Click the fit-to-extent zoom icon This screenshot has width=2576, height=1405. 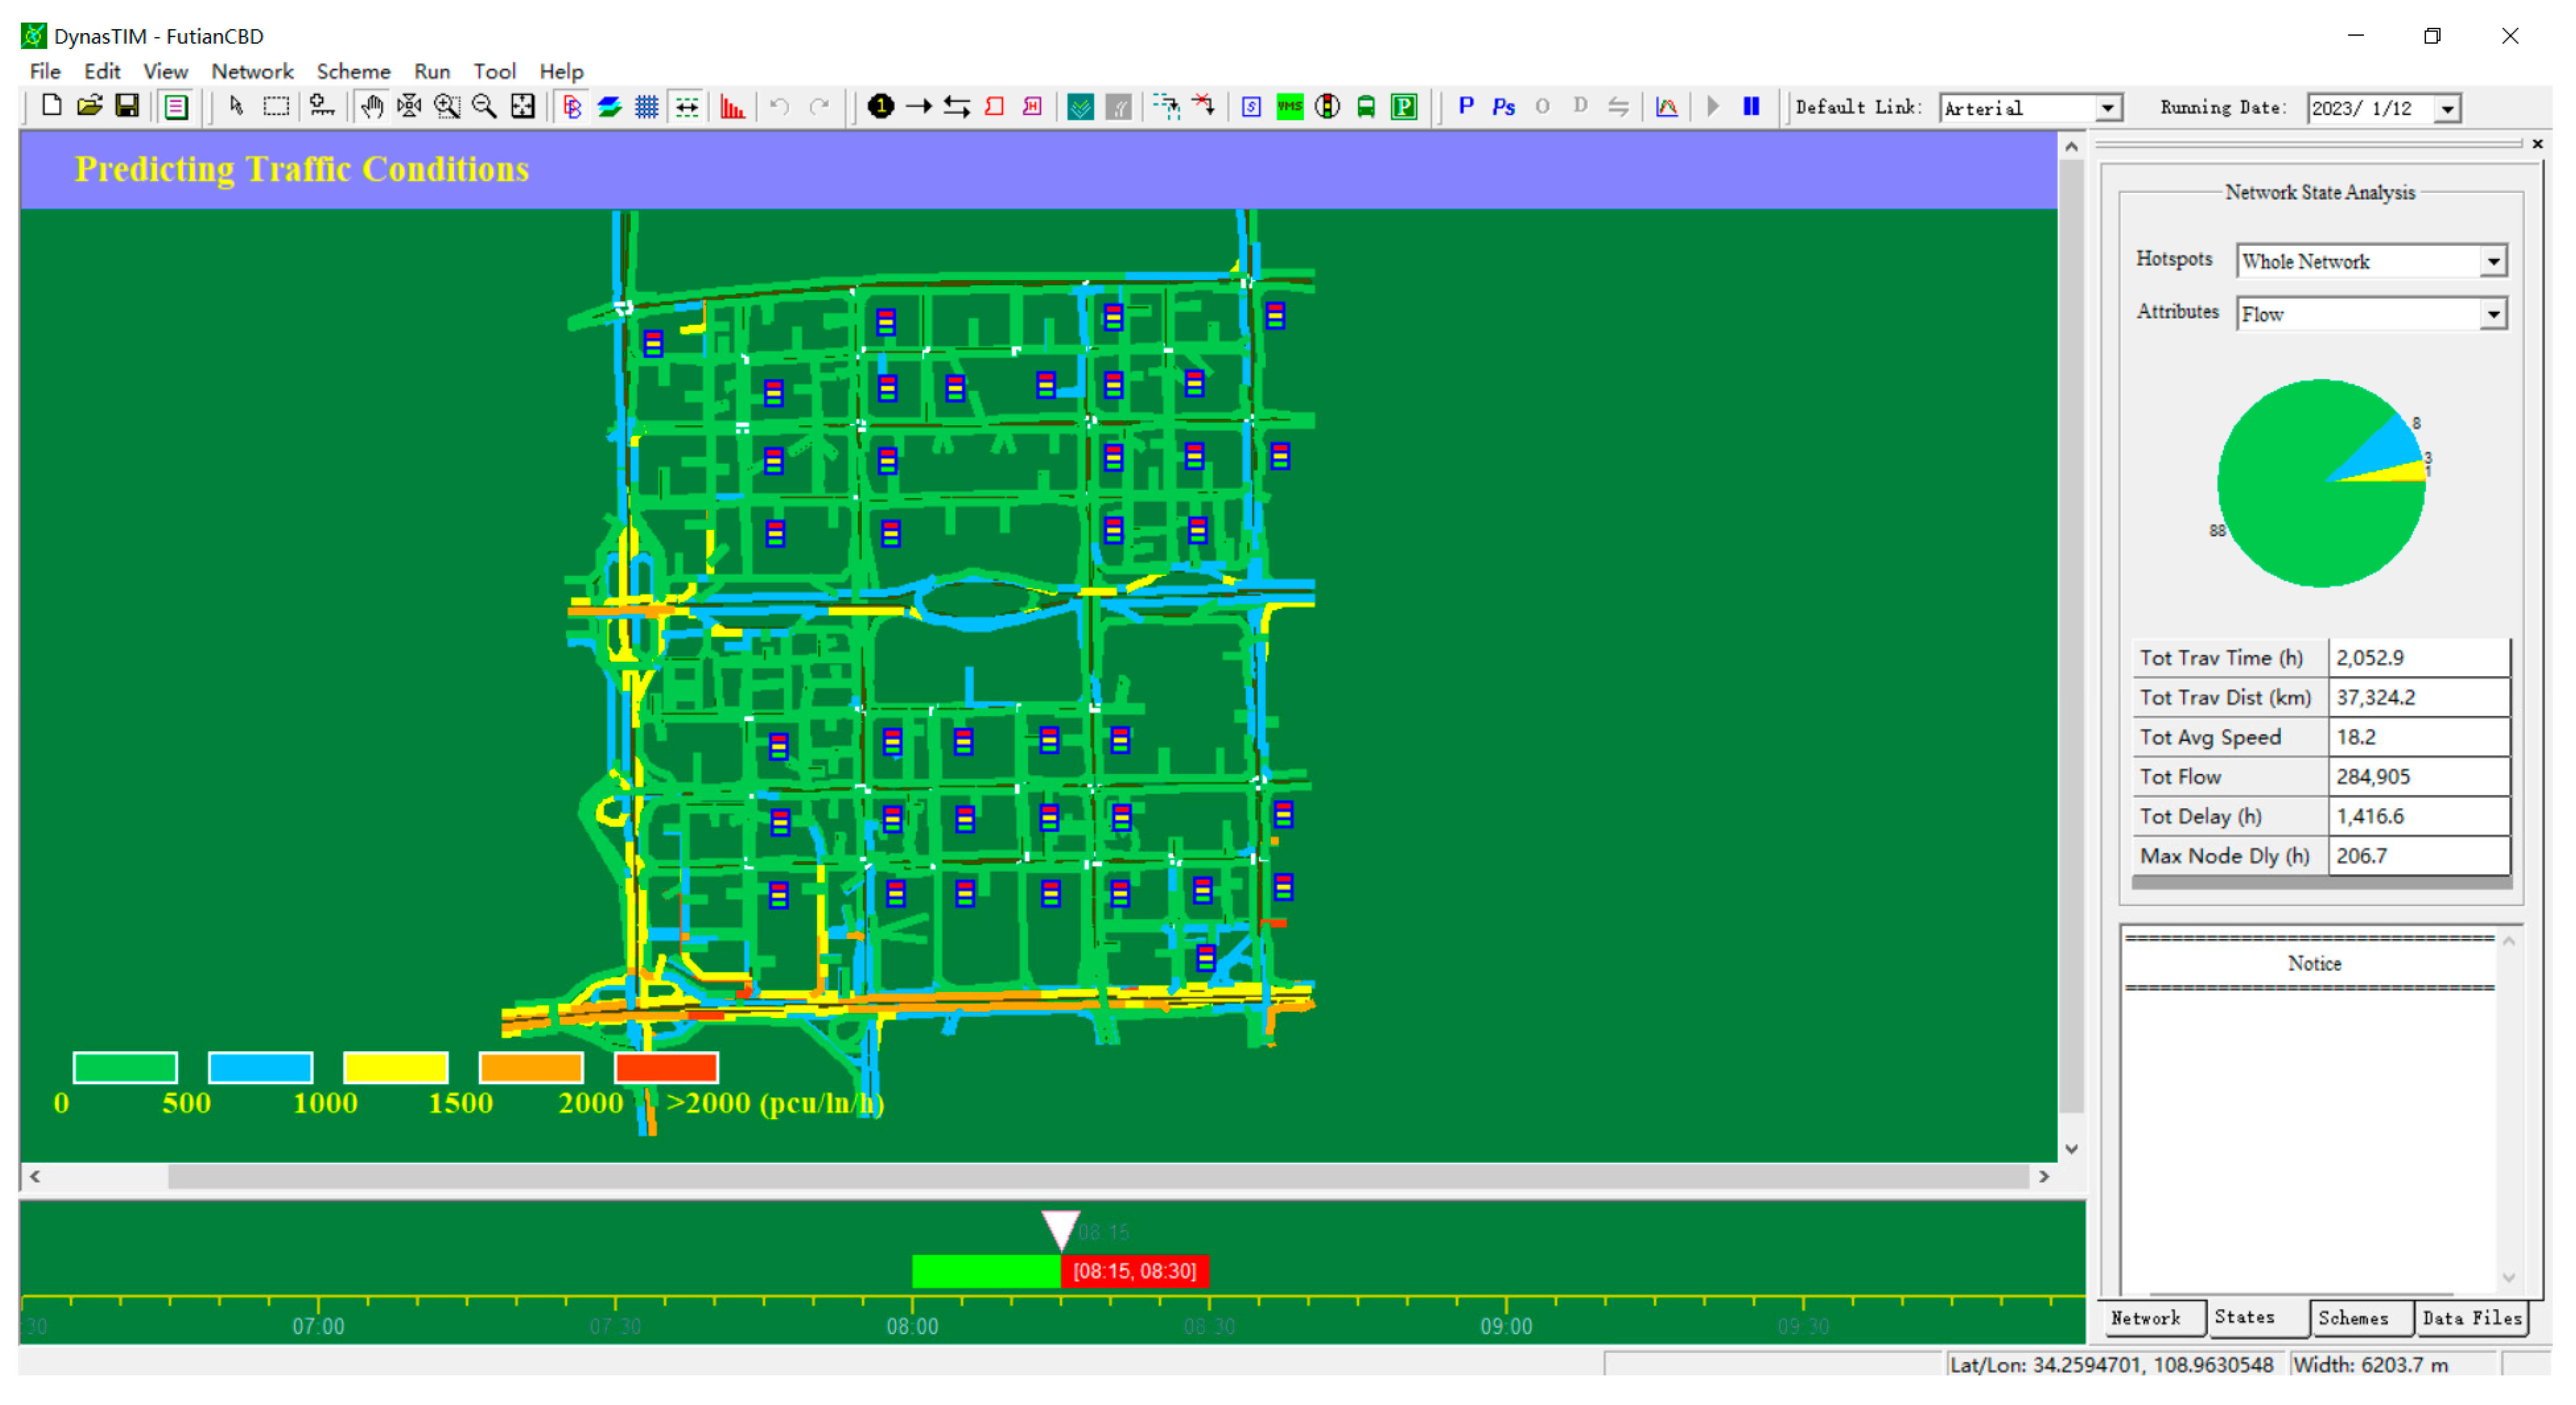tap(523, 106)
